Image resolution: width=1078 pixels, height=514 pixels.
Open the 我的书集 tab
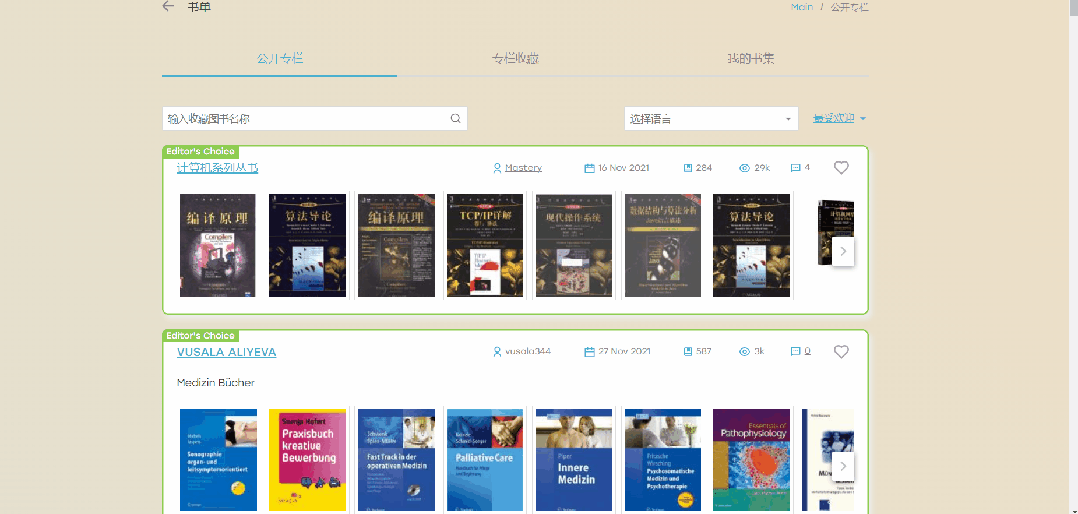750,59
